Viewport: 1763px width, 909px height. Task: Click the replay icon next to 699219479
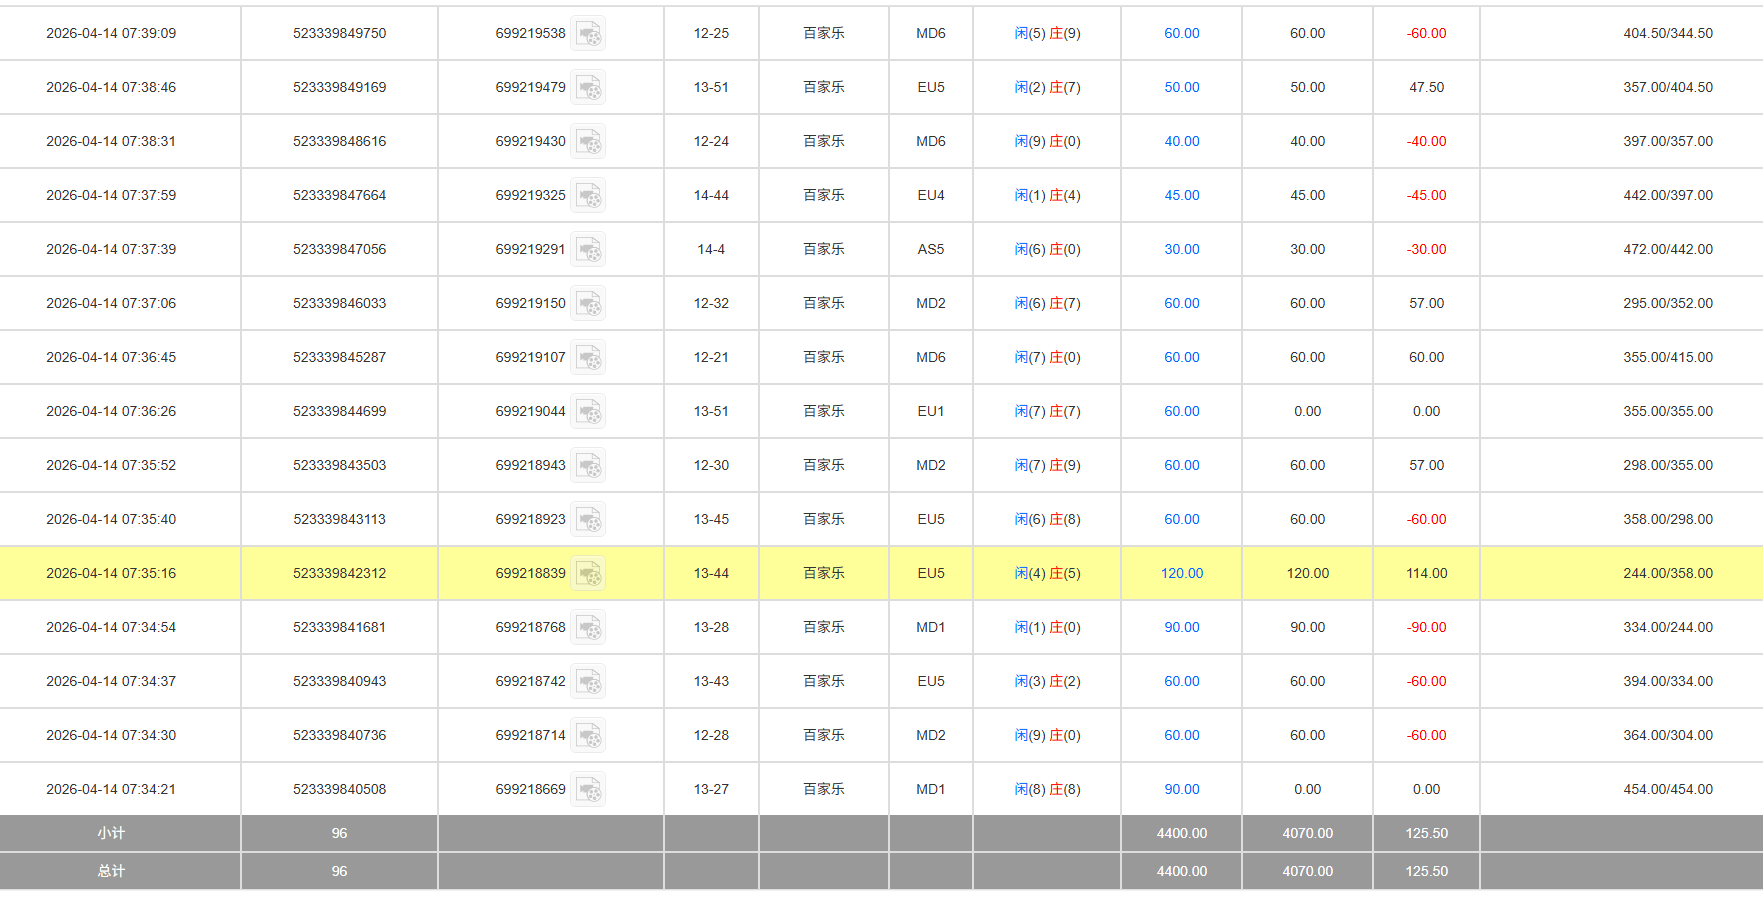click(588, 88)
